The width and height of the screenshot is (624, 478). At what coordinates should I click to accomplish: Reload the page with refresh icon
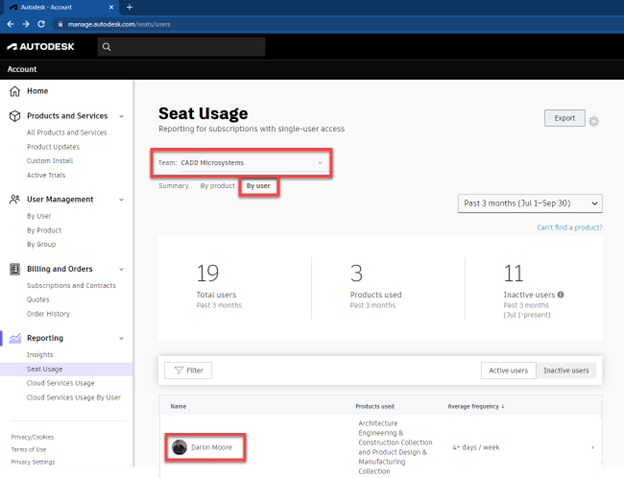coord(41,24)
